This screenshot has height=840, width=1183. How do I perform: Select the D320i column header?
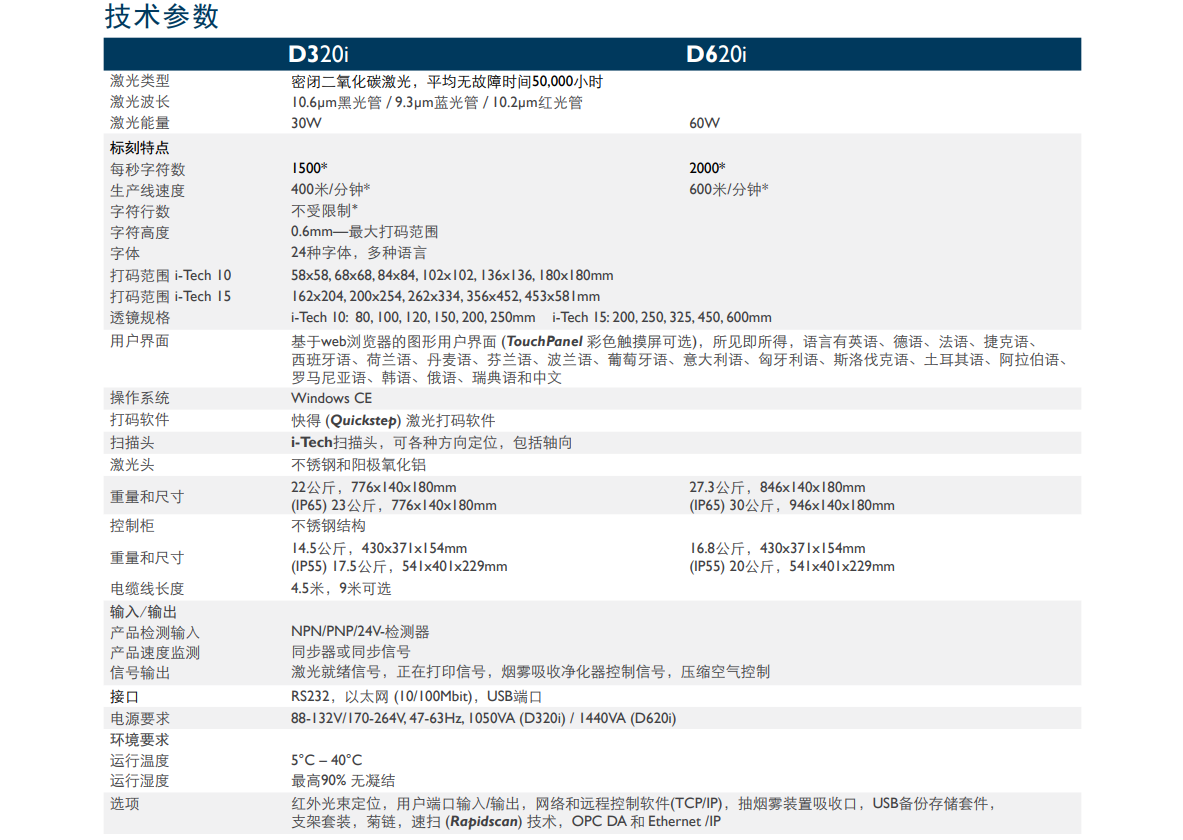[x=318, y=54]
